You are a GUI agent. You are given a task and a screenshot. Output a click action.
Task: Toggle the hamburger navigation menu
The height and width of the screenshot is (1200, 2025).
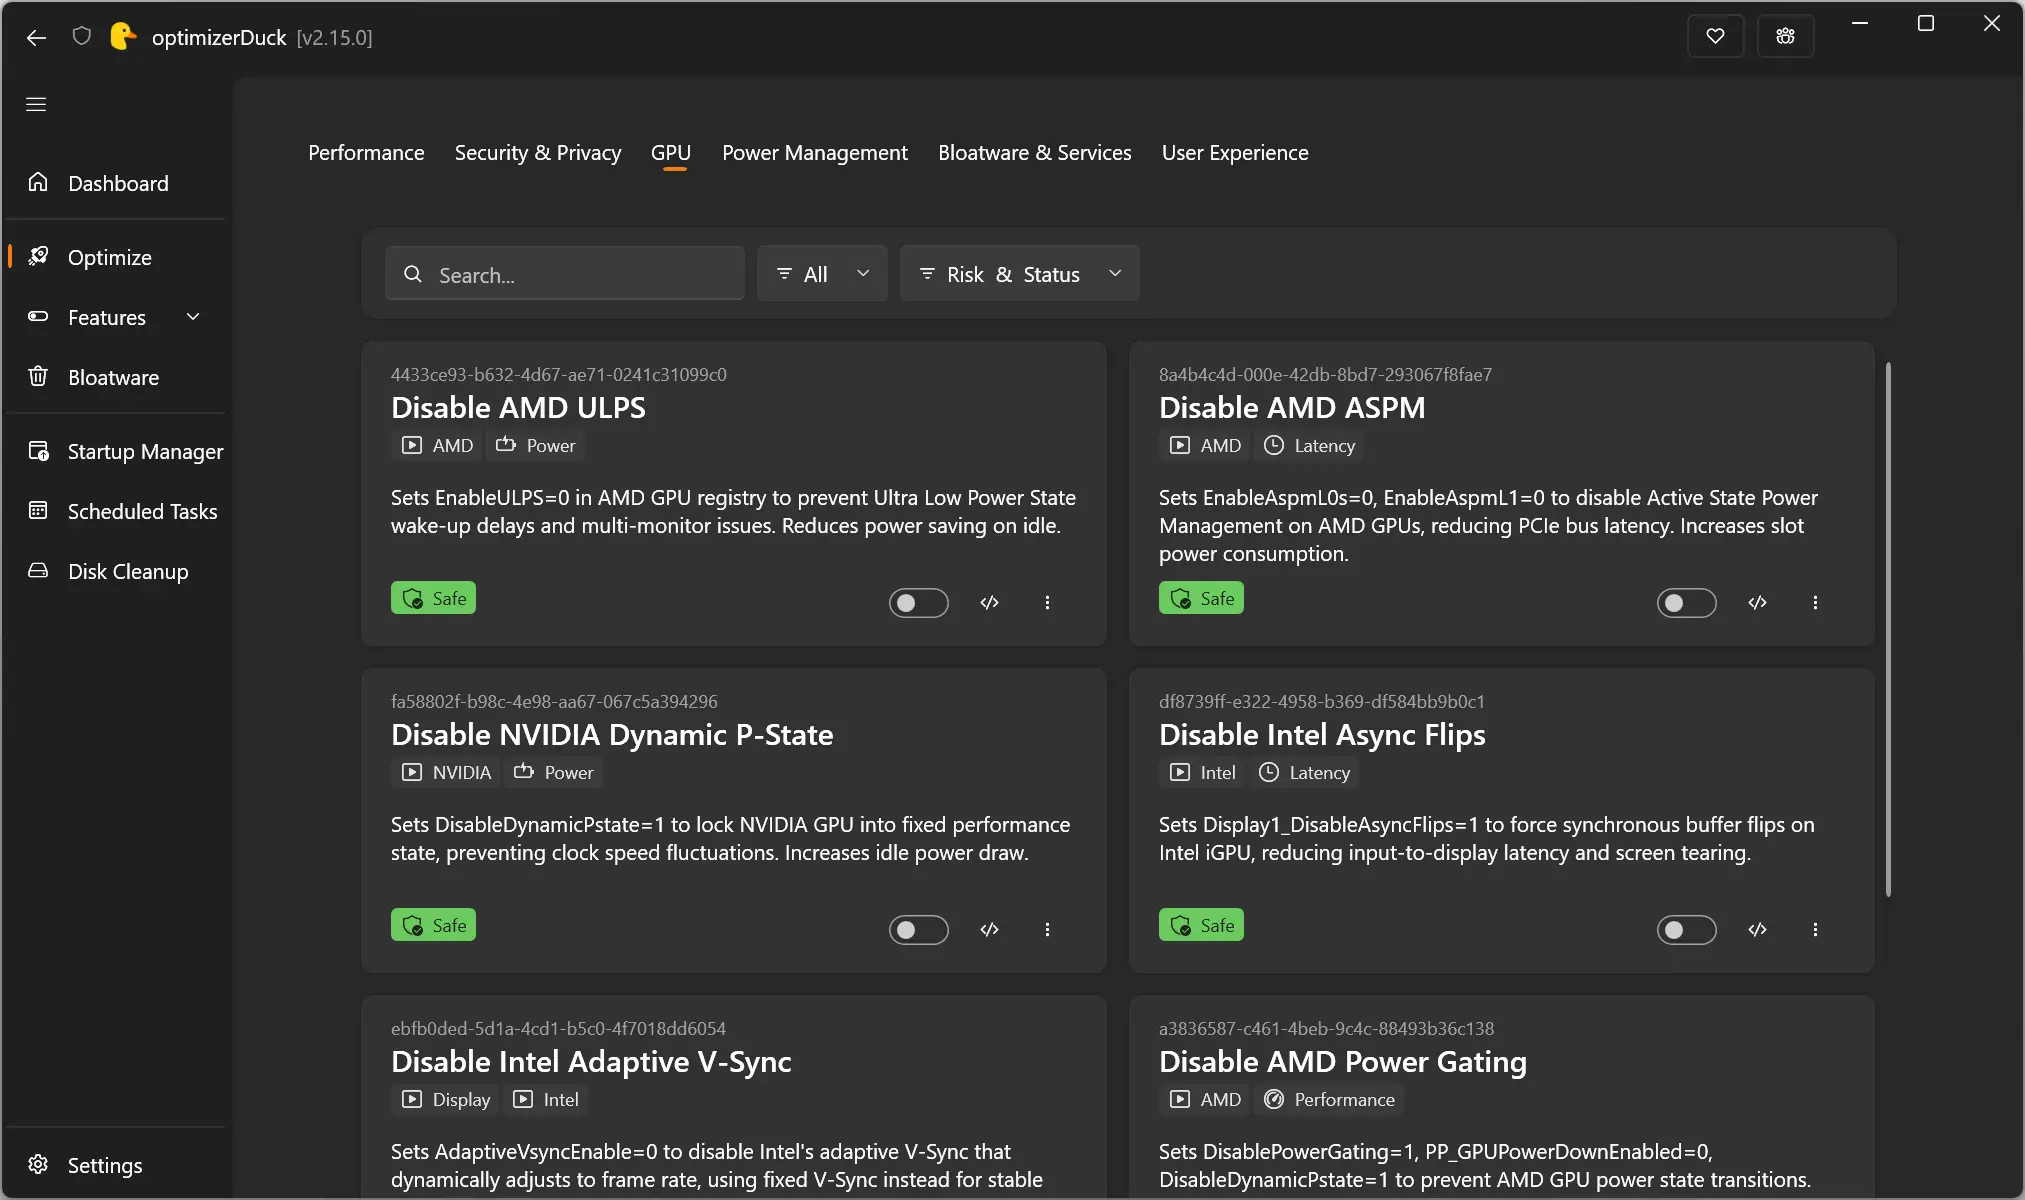click(36, 105)
